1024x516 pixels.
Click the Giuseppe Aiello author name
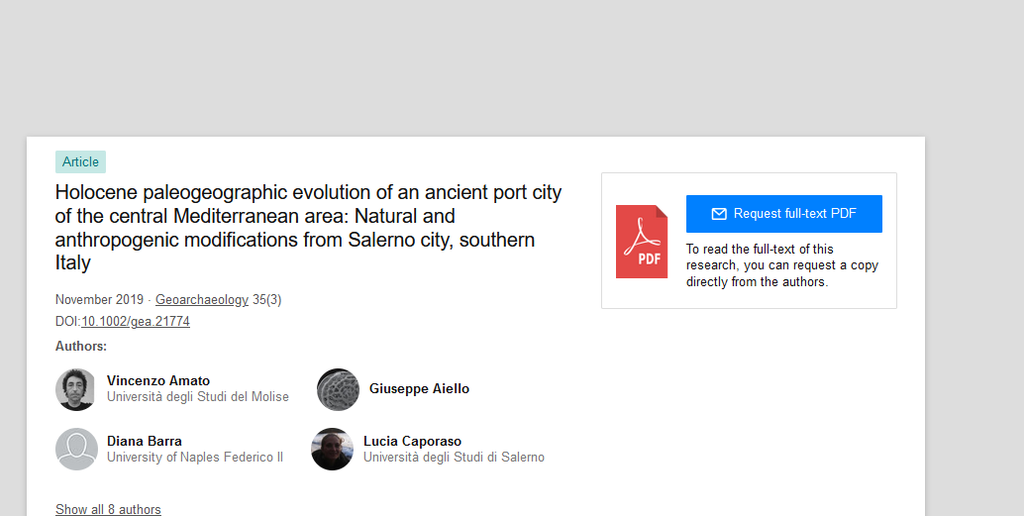click(x=419, y=389)
